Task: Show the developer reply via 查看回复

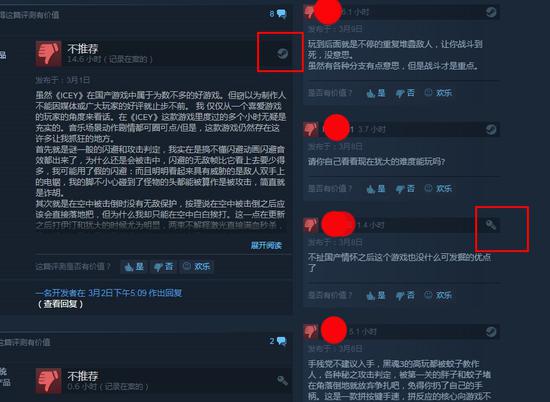Action: [x=60, y=304]
